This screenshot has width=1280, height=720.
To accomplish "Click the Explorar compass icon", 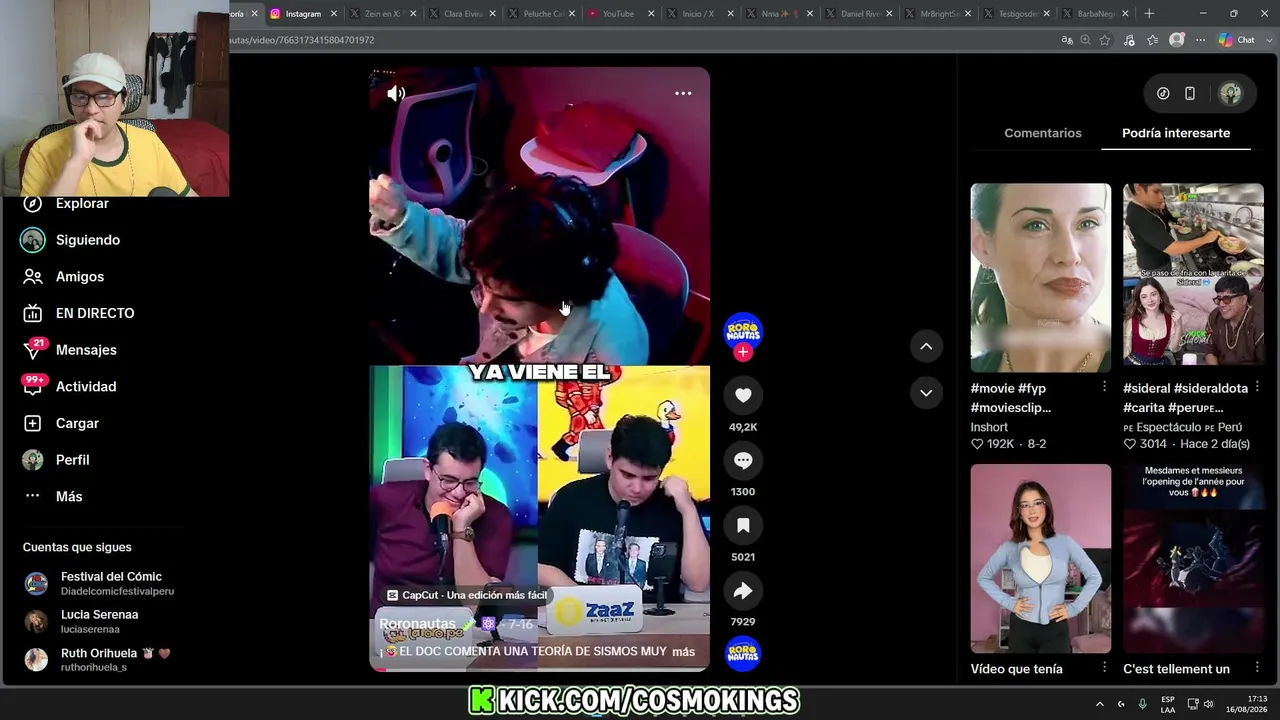I will 33,203.
